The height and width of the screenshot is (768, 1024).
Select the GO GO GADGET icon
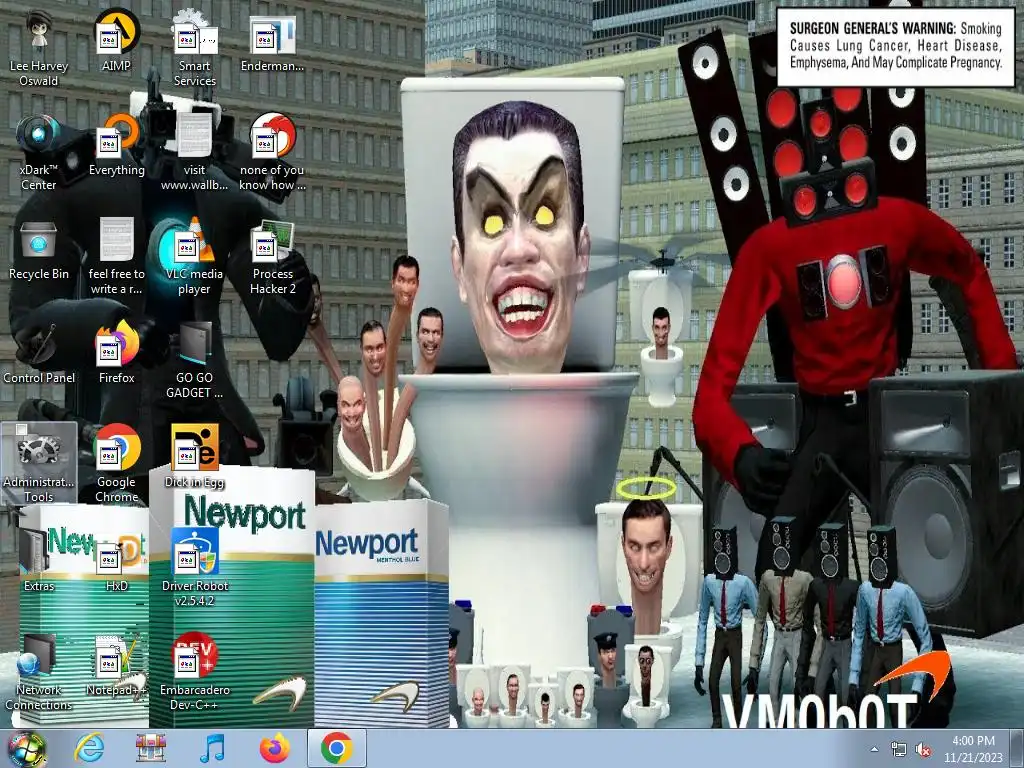click(195, 361)
